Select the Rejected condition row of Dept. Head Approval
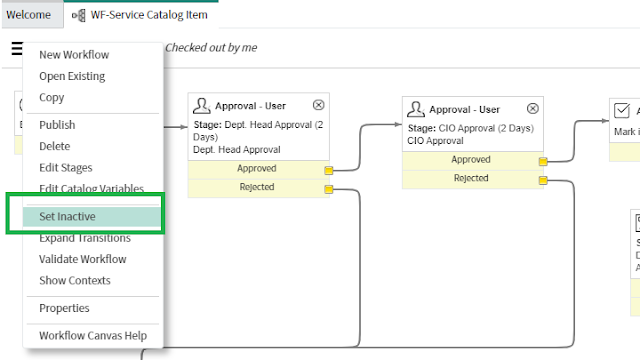640x360 pixels. click(258, 187)
